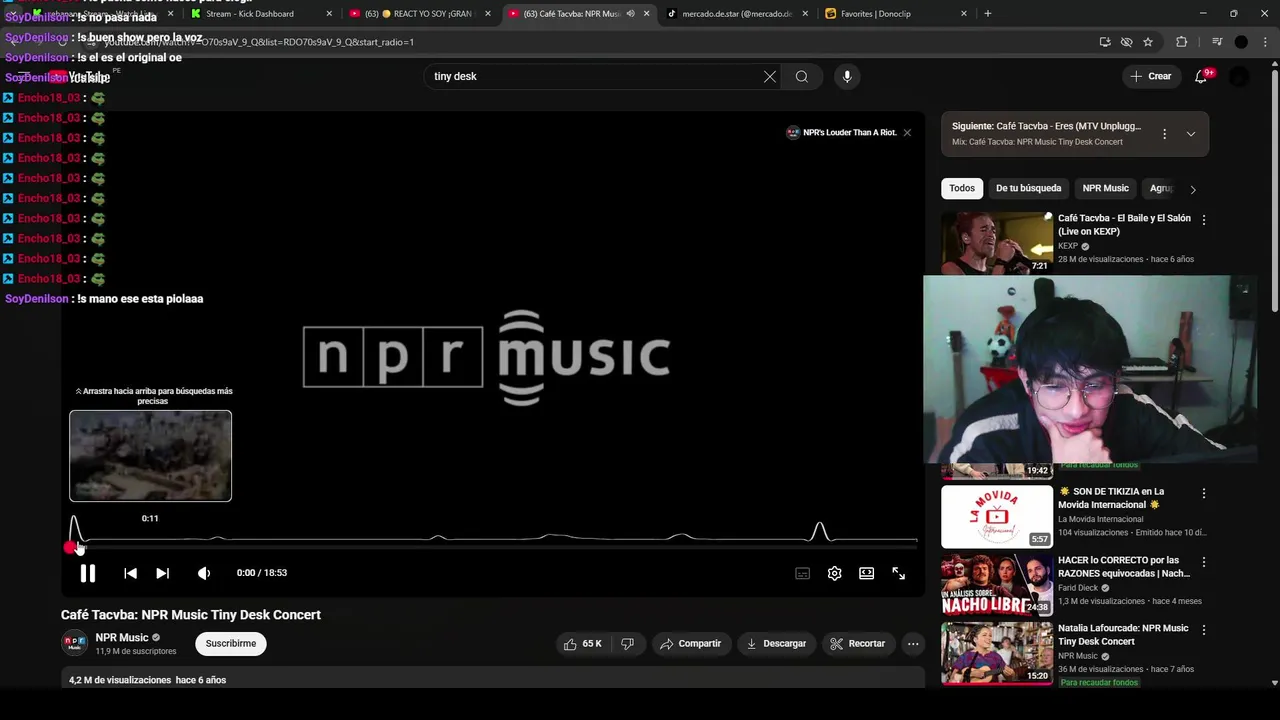1280x720 pixels.
Task: Click install app icon in address bar
Action: (x=1105, y=42)
